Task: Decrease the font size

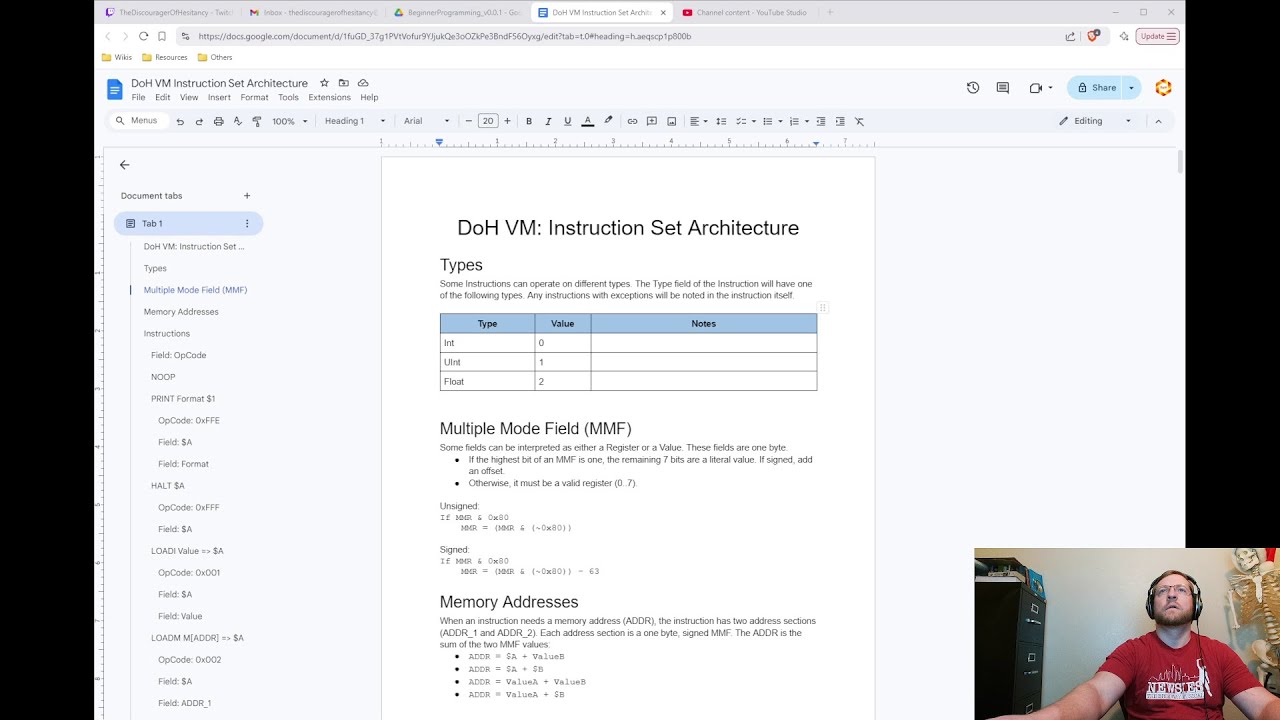Action: (468, 121)
